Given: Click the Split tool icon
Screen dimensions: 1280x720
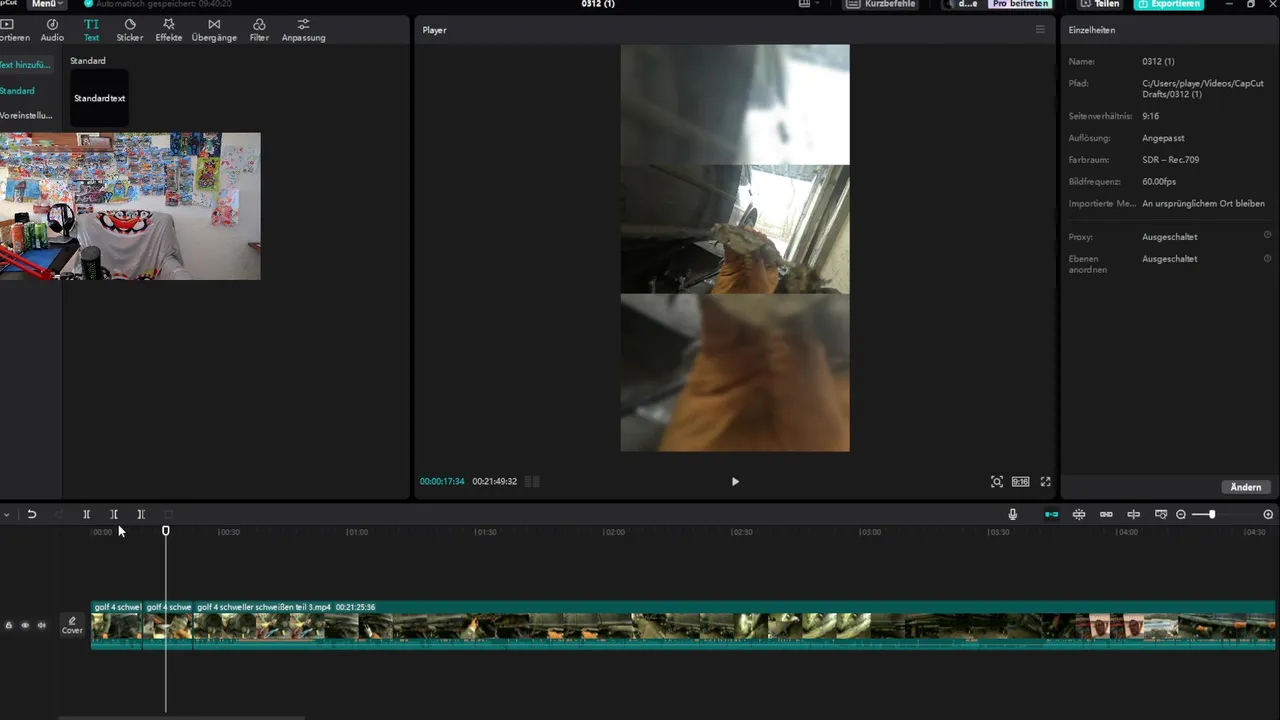Looking at the screenshot, I should tap(86, 514).
